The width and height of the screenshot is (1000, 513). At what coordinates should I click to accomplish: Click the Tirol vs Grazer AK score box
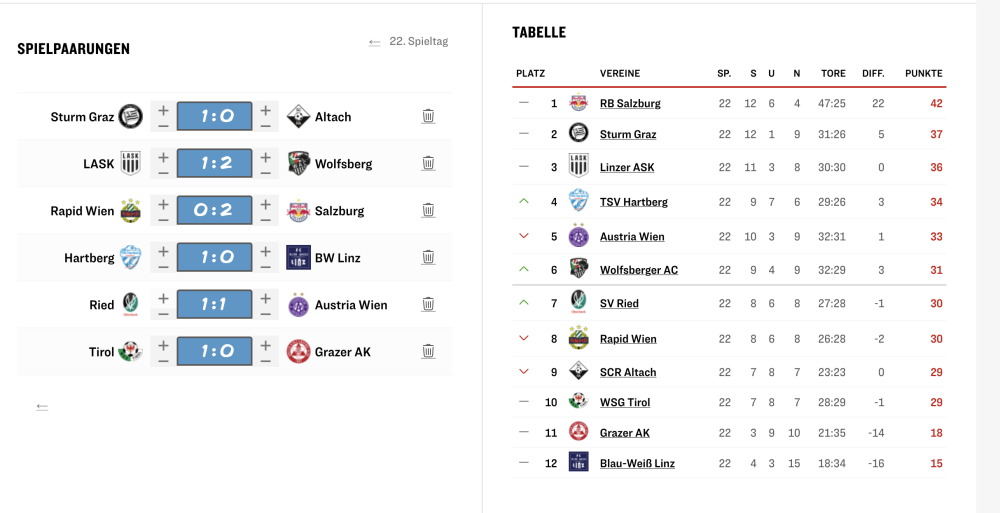point(214,351)
